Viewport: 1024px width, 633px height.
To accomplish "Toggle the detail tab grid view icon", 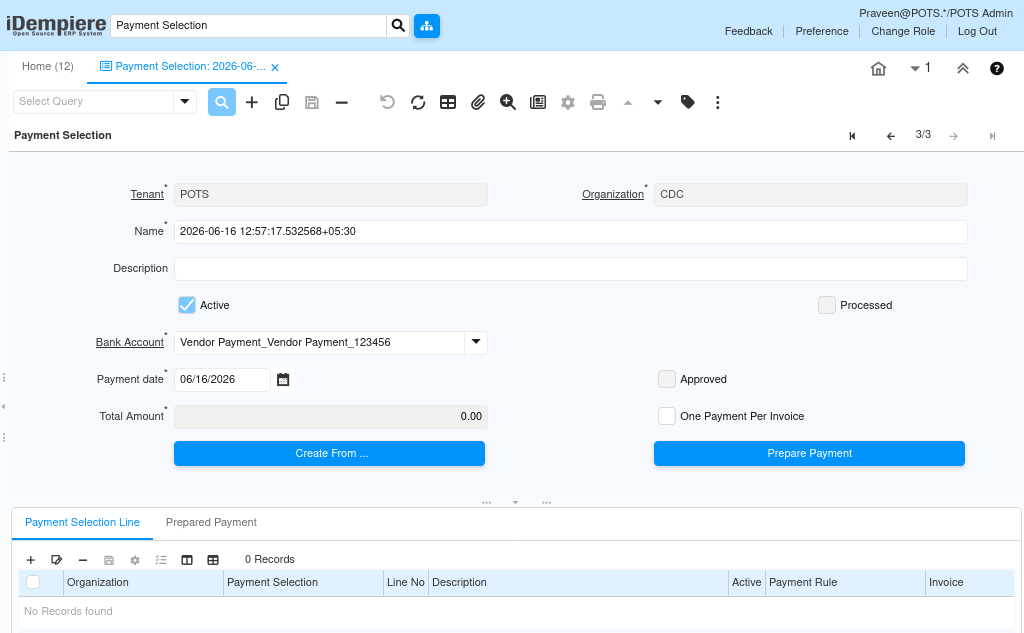I will (x=213, y=560).
